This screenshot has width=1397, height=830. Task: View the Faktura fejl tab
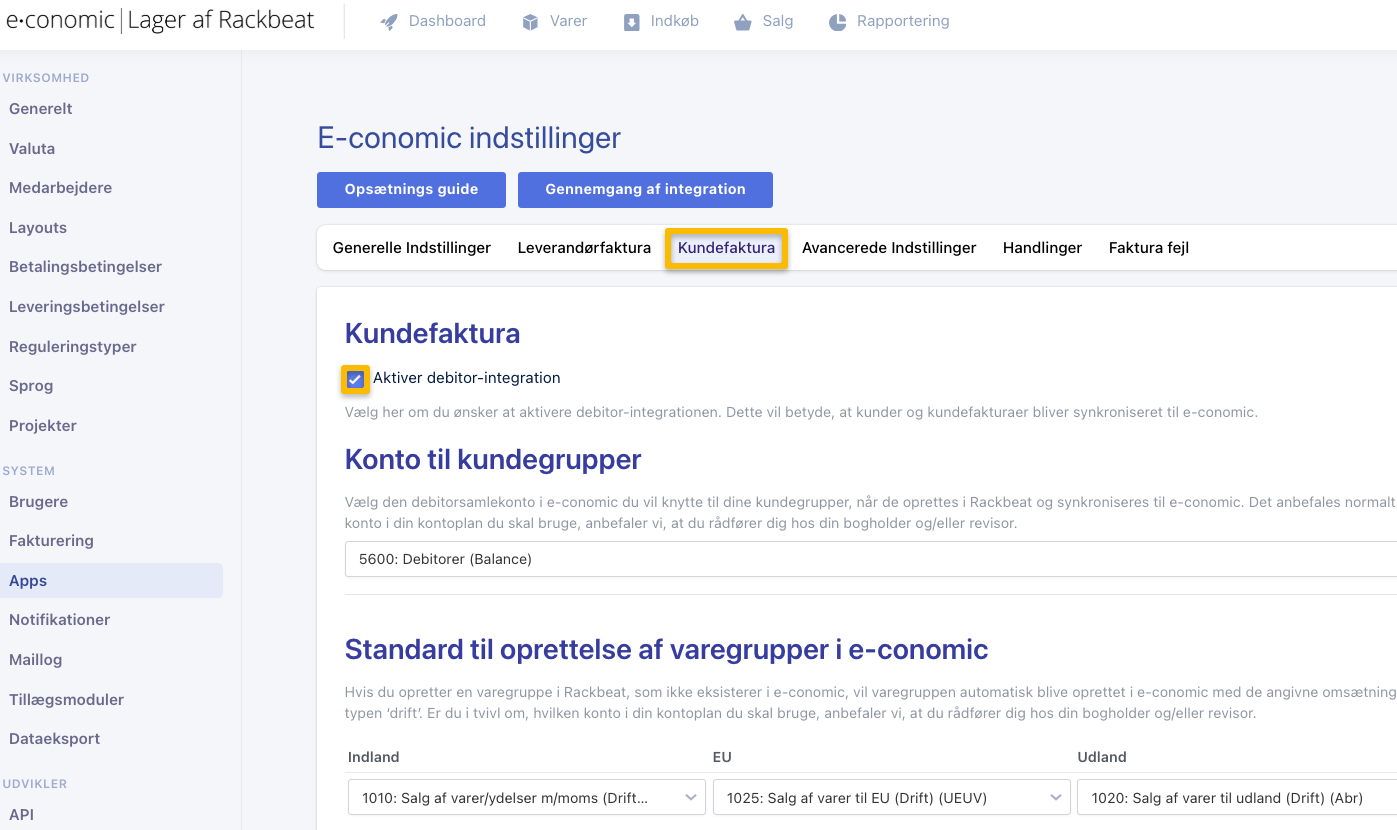pos(1148,247)
